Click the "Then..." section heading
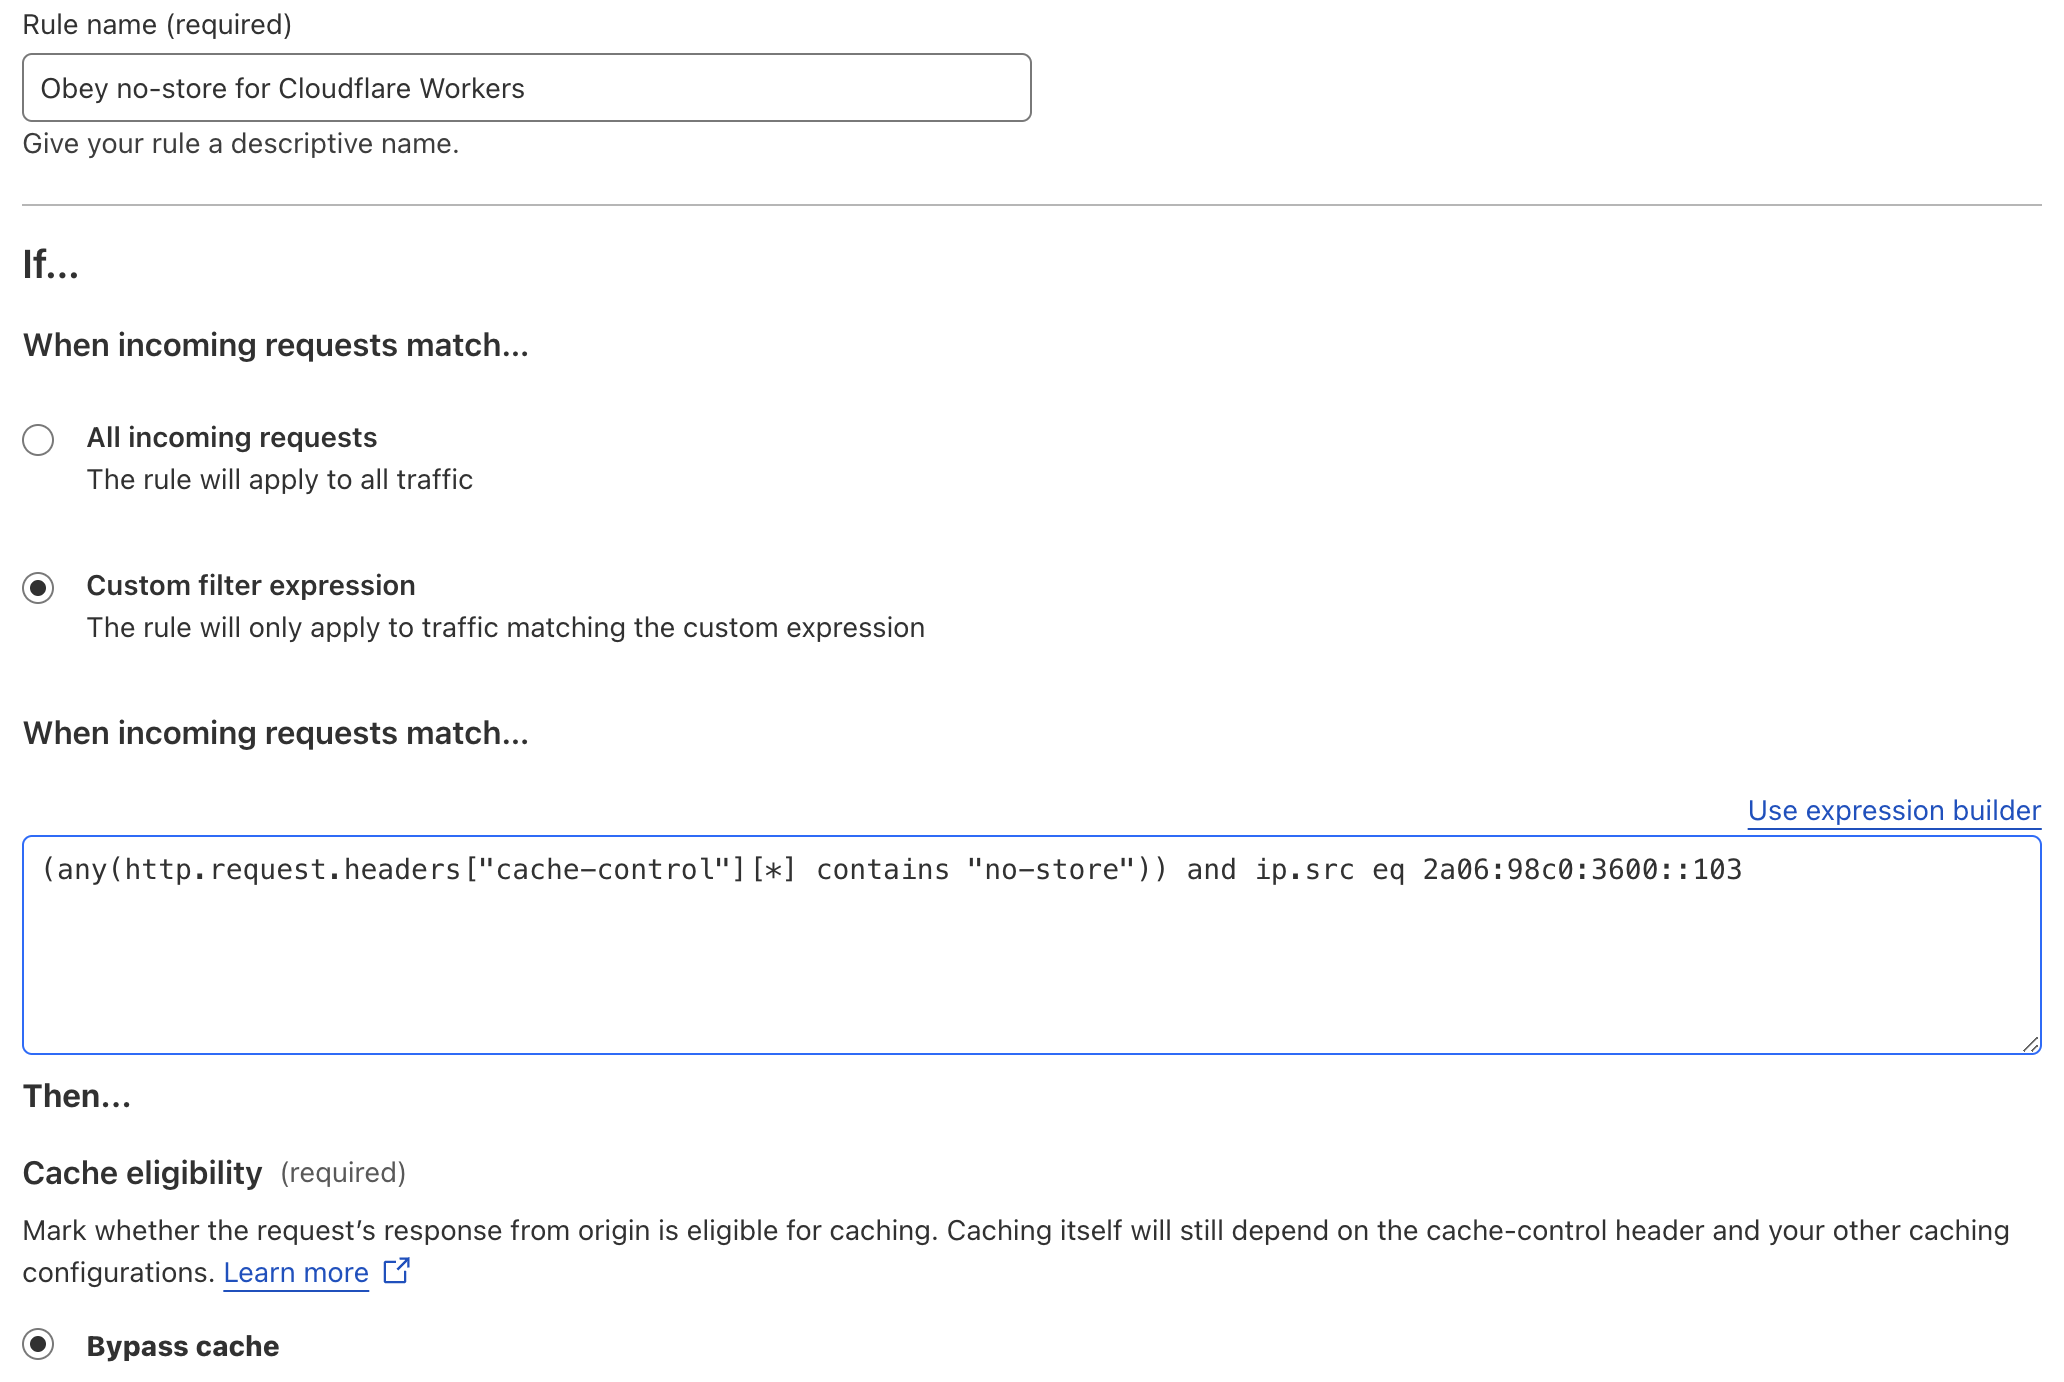This screenshot has width=2064, height=1382. (x=77, y=1096)
